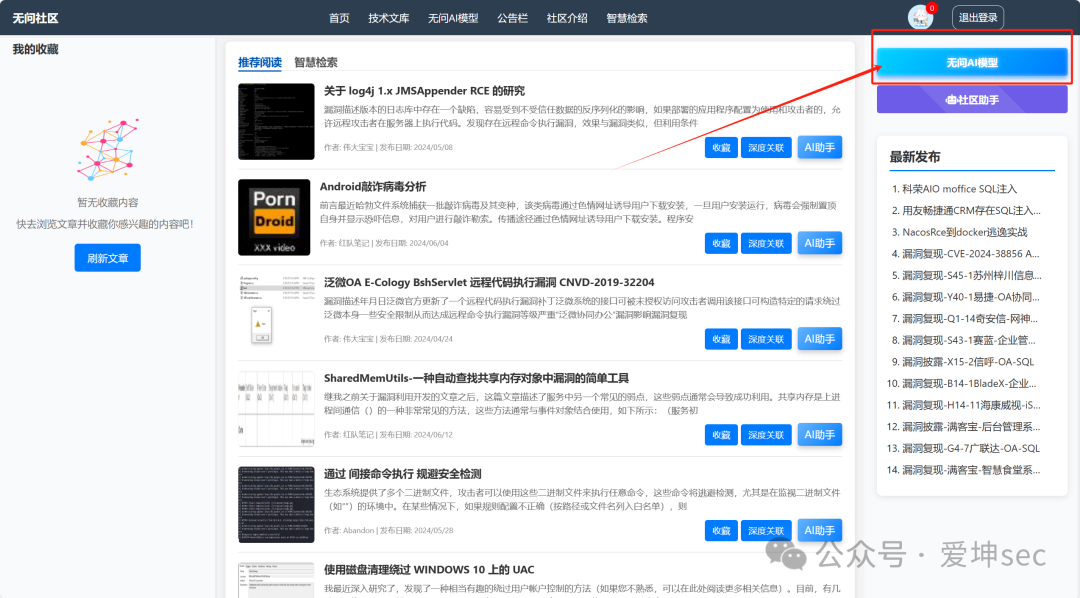
Task: Click 收藏 for 泛微OA E-Cology article
Action: click(x=721, y=339)
